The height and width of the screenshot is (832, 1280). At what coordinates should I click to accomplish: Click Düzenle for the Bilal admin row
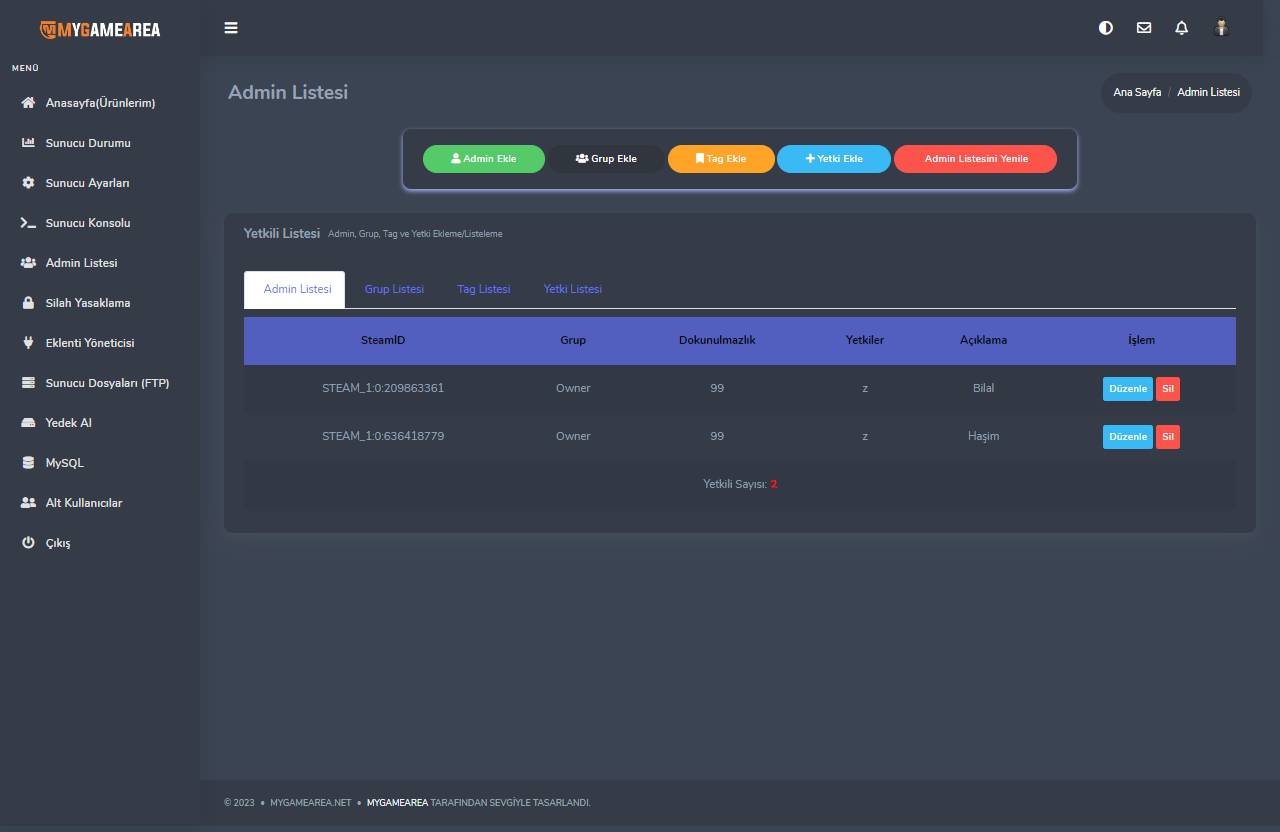(1127, 389)
